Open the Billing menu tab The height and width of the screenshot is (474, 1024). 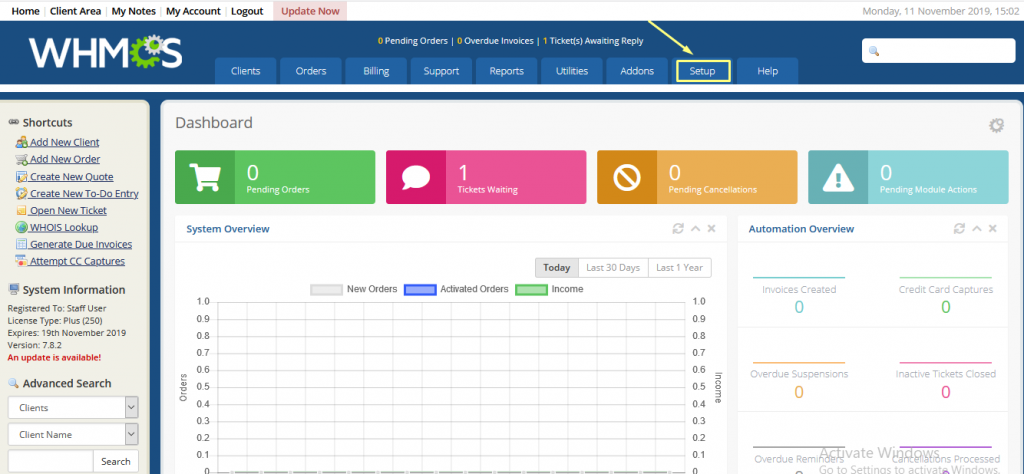pos(376,71)
